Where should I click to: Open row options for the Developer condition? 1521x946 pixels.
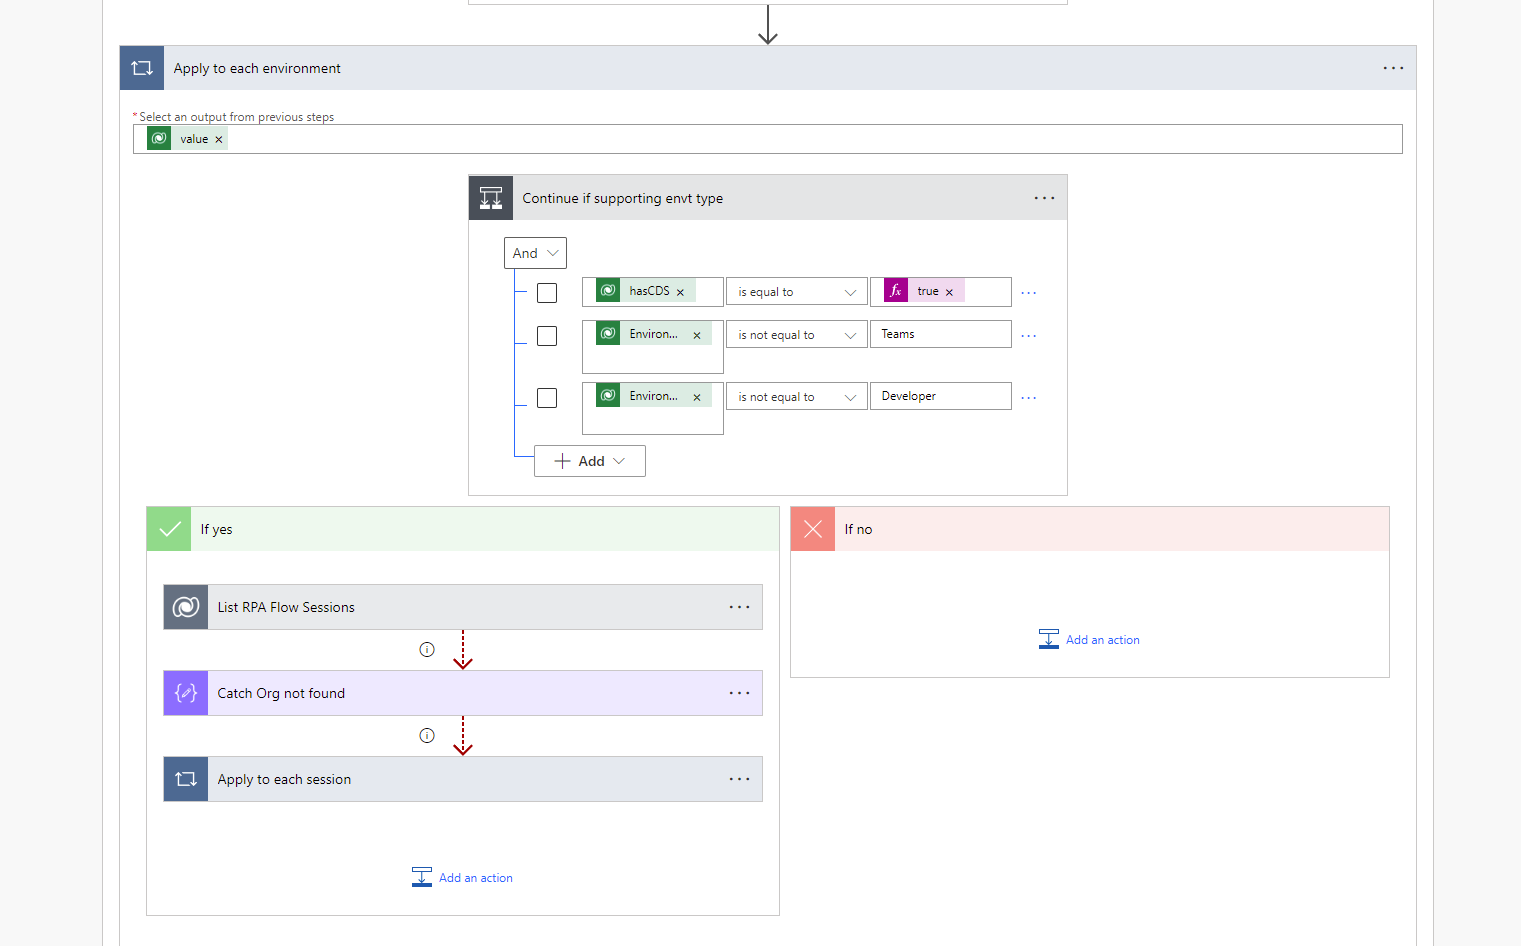tap(1028, 398)
